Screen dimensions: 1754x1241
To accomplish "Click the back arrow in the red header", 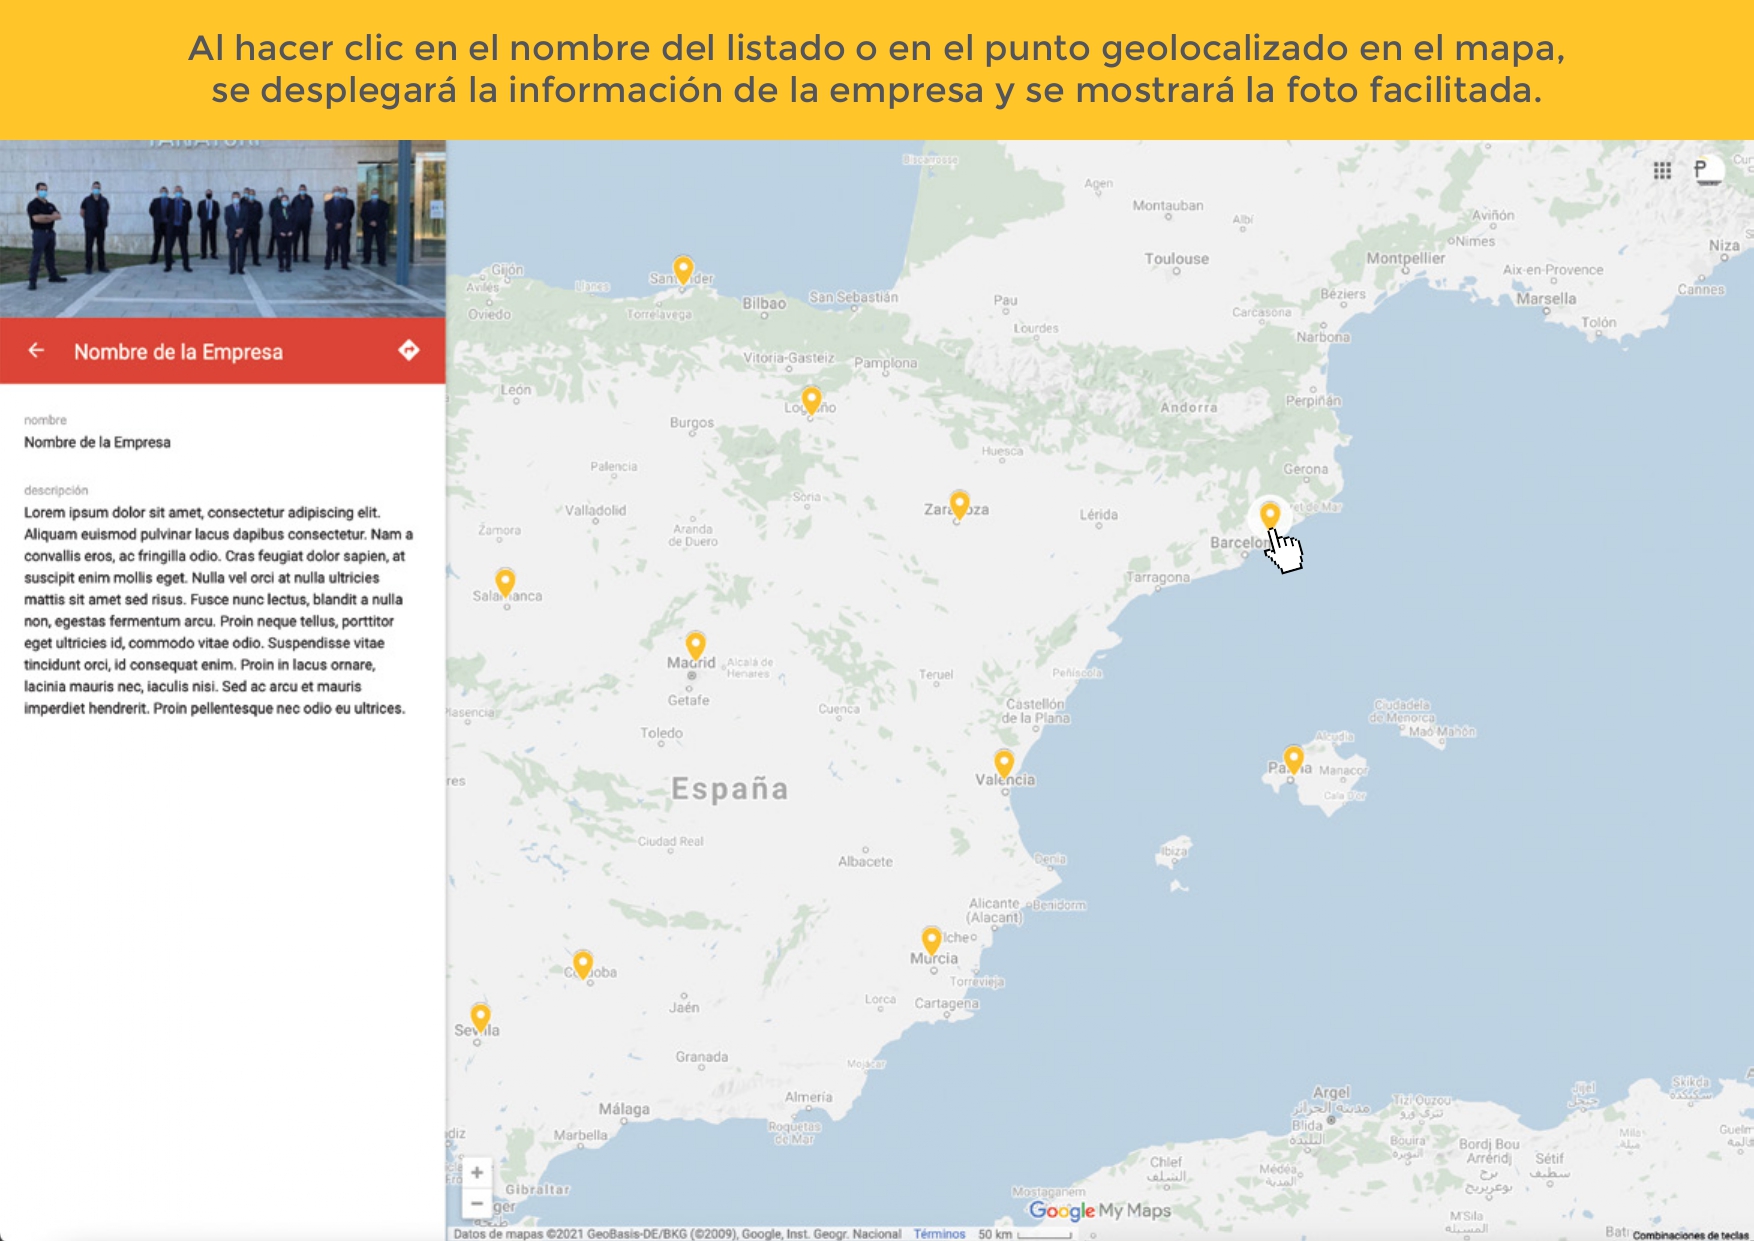I will click(x=36, y=350).
